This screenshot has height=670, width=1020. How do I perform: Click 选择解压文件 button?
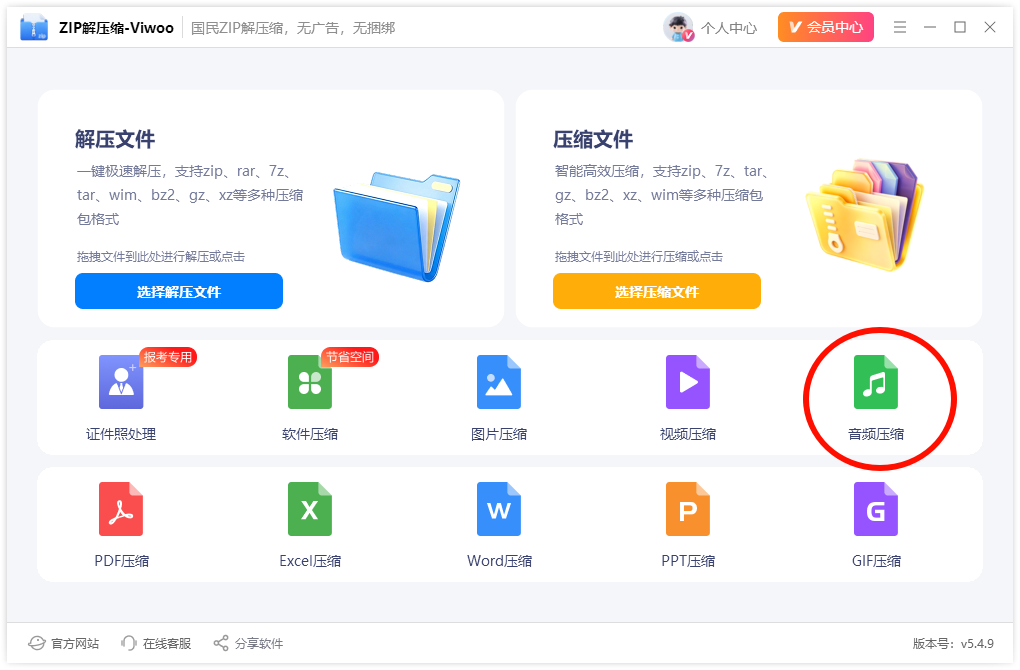[179, 291]
